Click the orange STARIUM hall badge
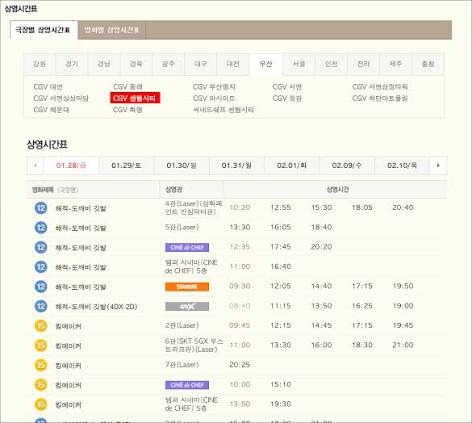 point(187,287)
